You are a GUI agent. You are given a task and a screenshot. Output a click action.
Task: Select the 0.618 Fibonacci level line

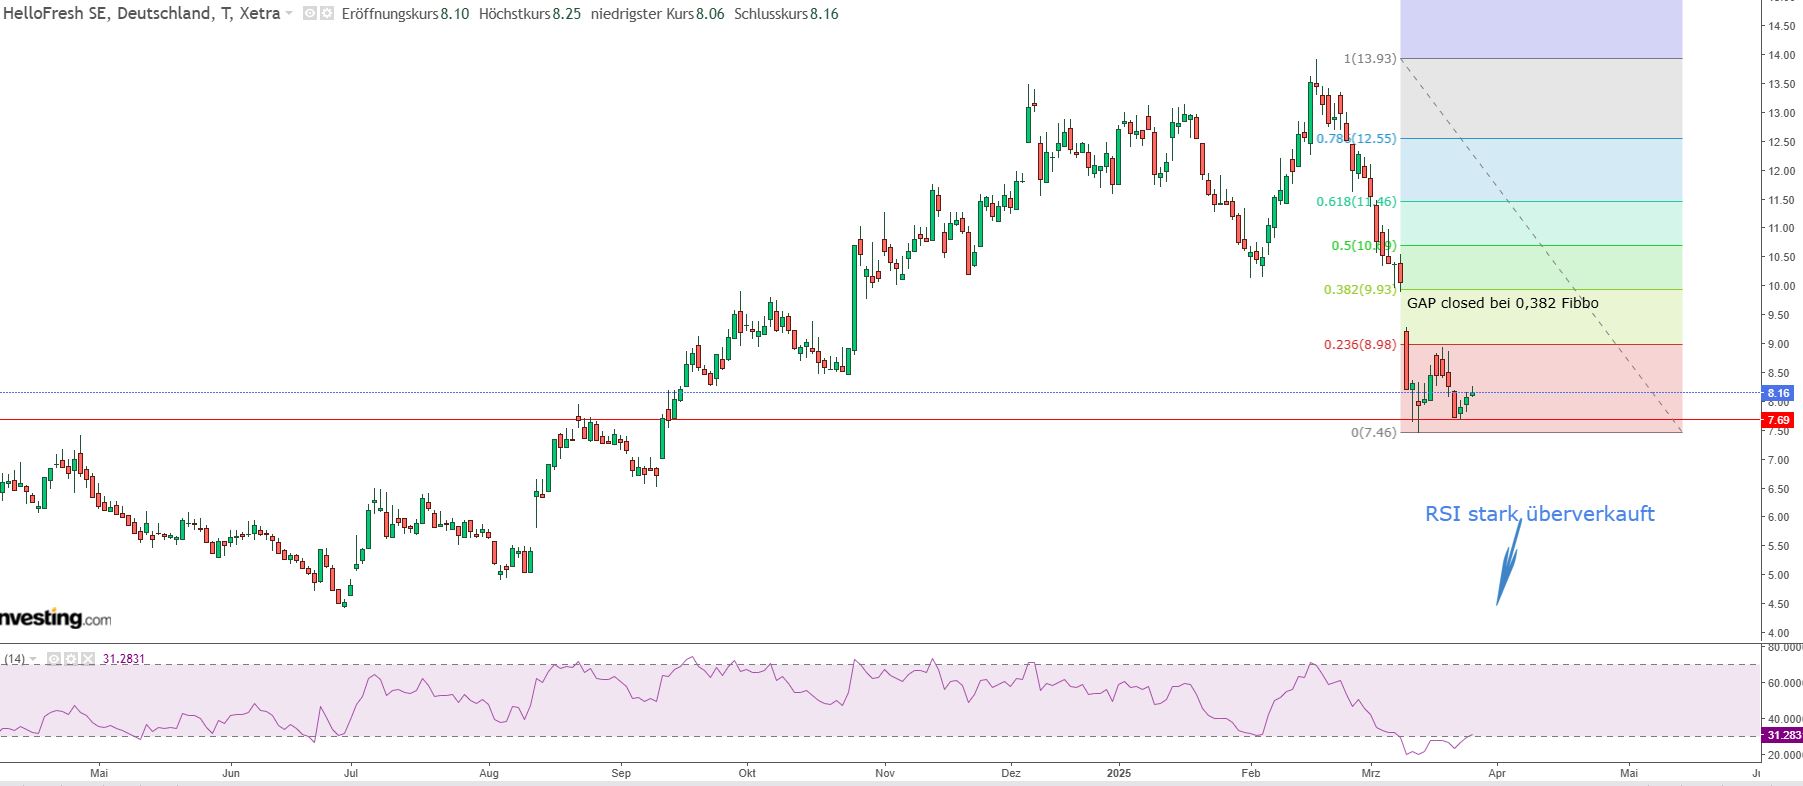tap(1540, 202)
